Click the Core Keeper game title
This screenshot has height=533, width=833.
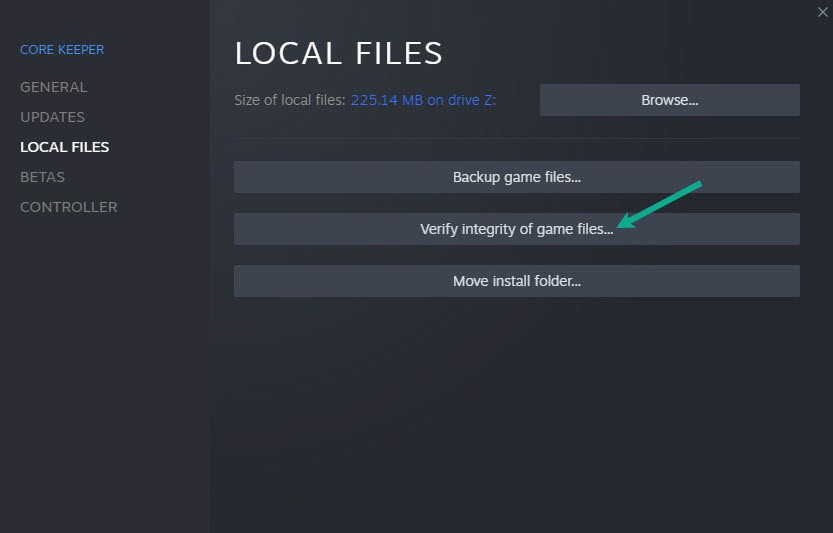coord(62,49)
